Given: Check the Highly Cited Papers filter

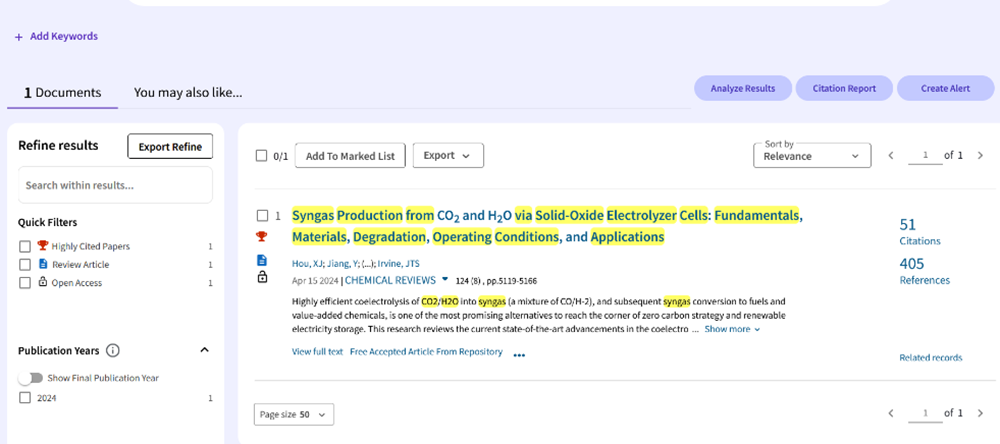Looking at the screenshot, I should [25, 246].
